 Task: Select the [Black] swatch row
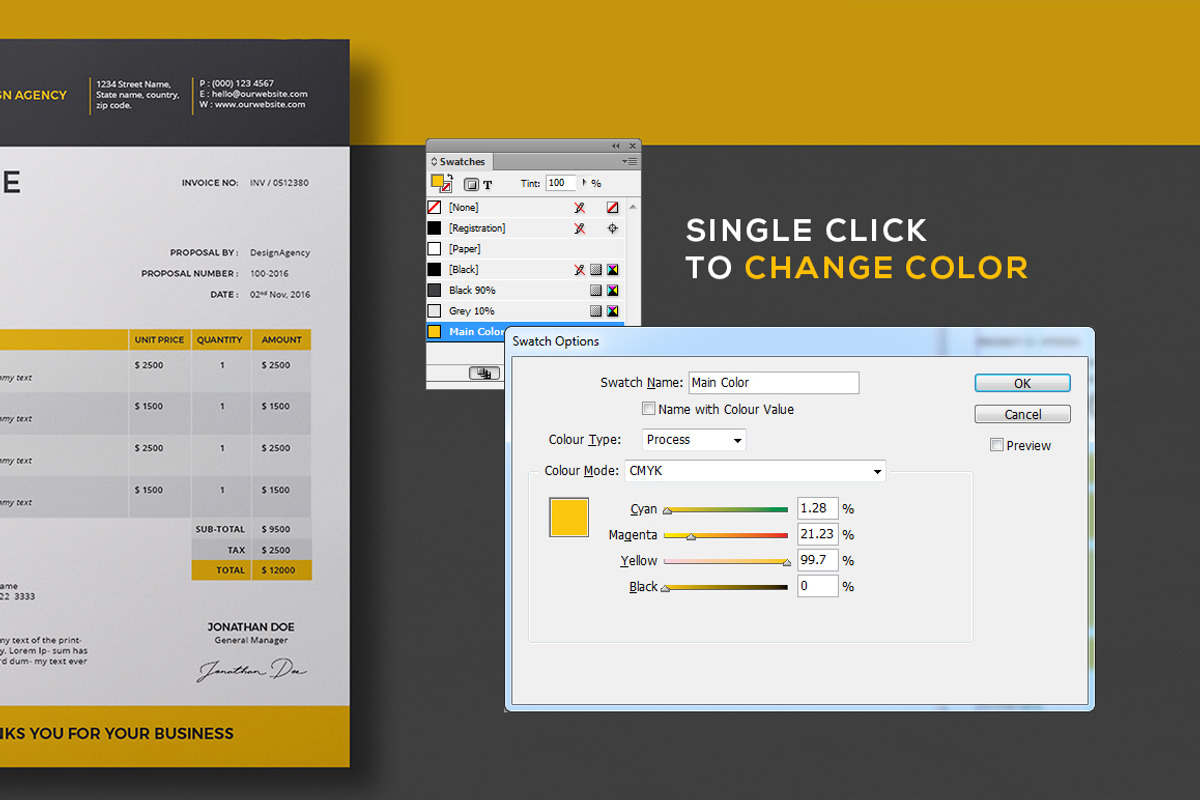(526, 269)
